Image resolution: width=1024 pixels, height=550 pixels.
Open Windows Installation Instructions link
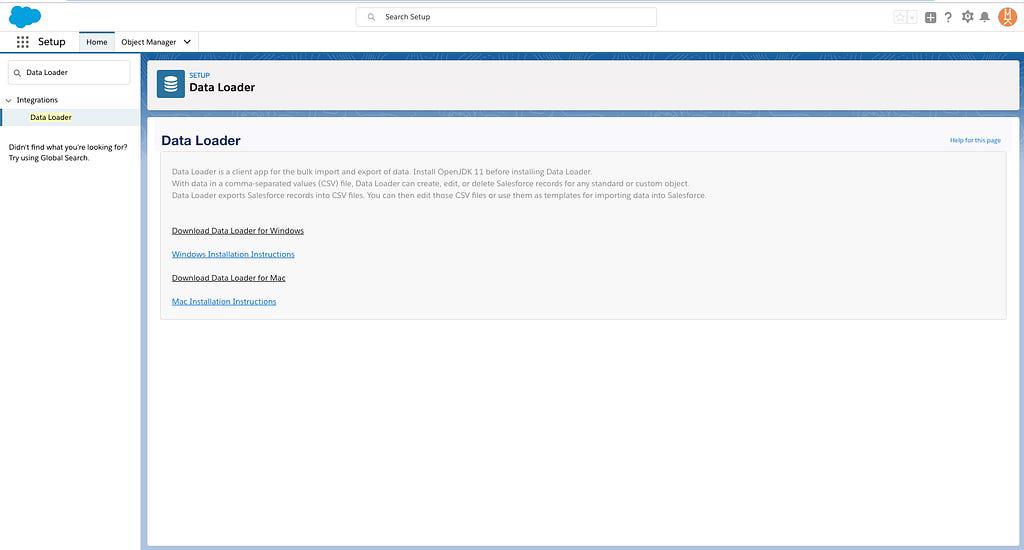click(x=233, y=254)
